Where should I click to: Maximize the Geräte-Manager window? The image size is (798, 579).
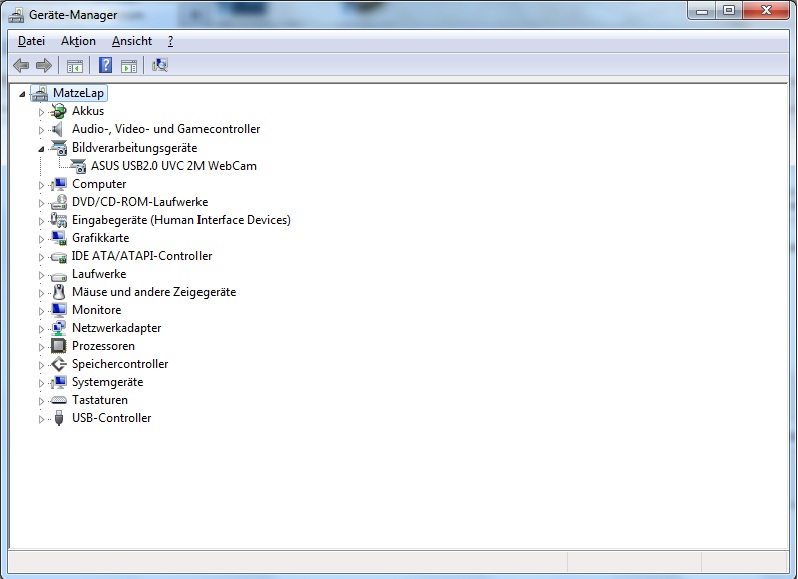pyautogui.click(x=729, y=11)
